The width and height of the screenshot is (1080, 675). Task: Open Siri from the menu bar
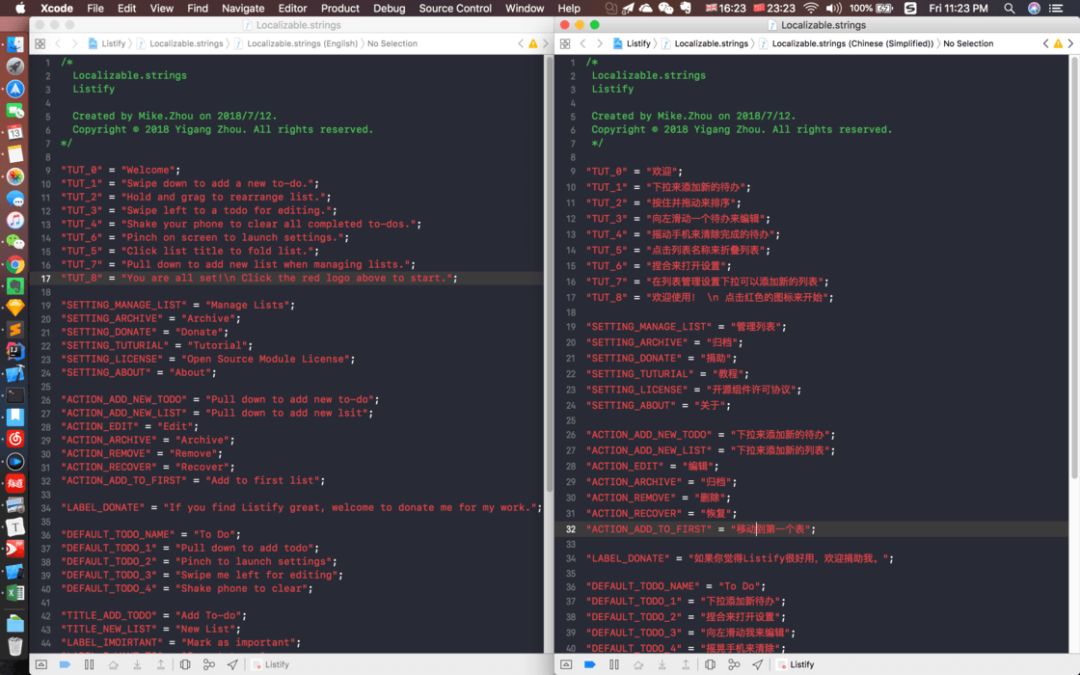[1034, 8]
